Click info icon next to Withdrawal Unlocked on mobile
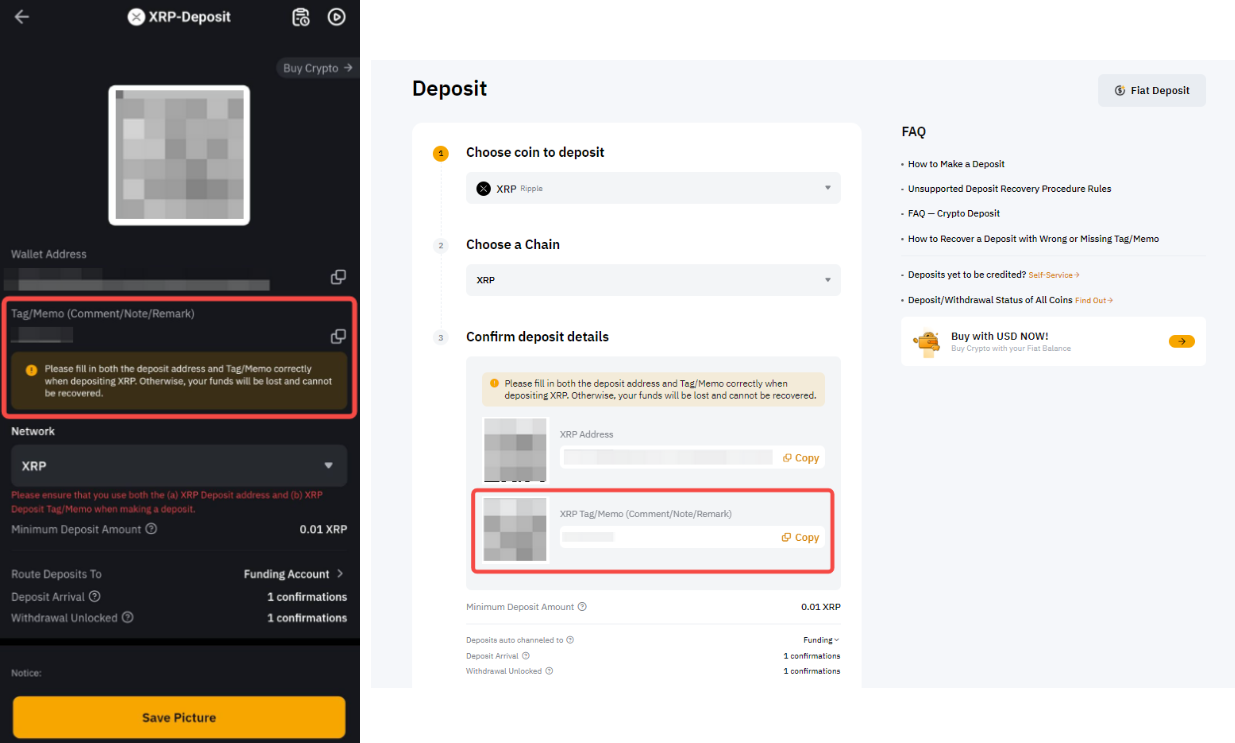 pos(127,618)
